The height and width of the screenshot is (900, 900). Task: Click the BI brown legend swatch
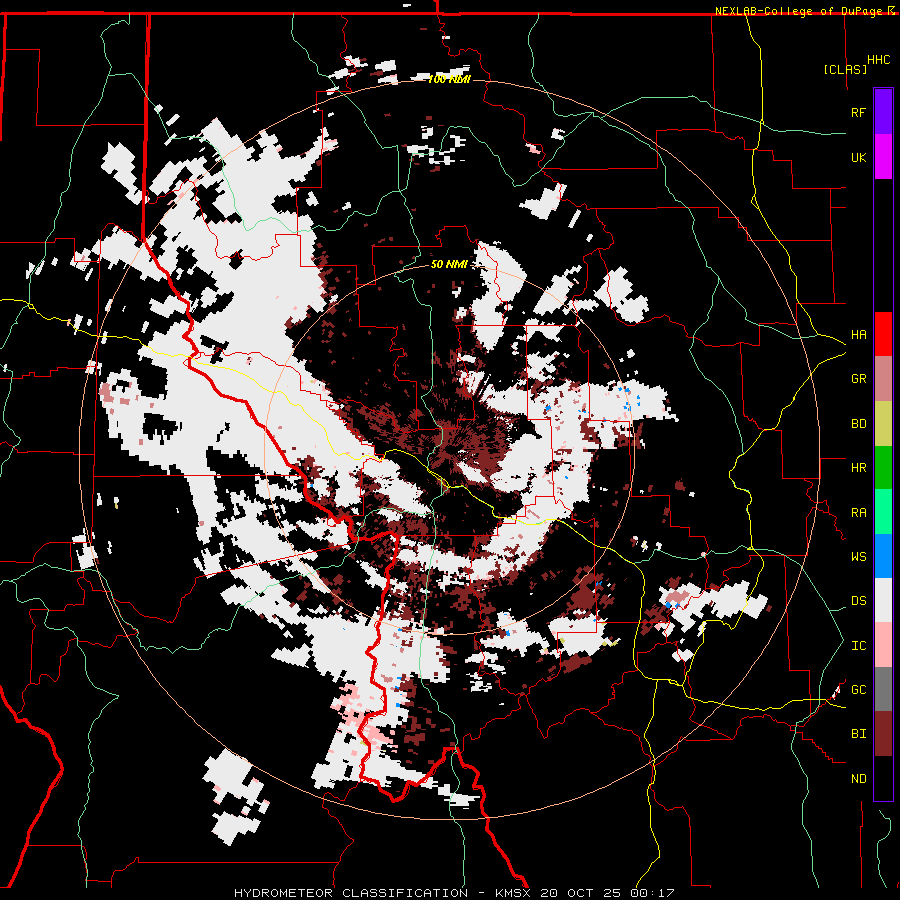pyautogui.click(x=883, y=734)
